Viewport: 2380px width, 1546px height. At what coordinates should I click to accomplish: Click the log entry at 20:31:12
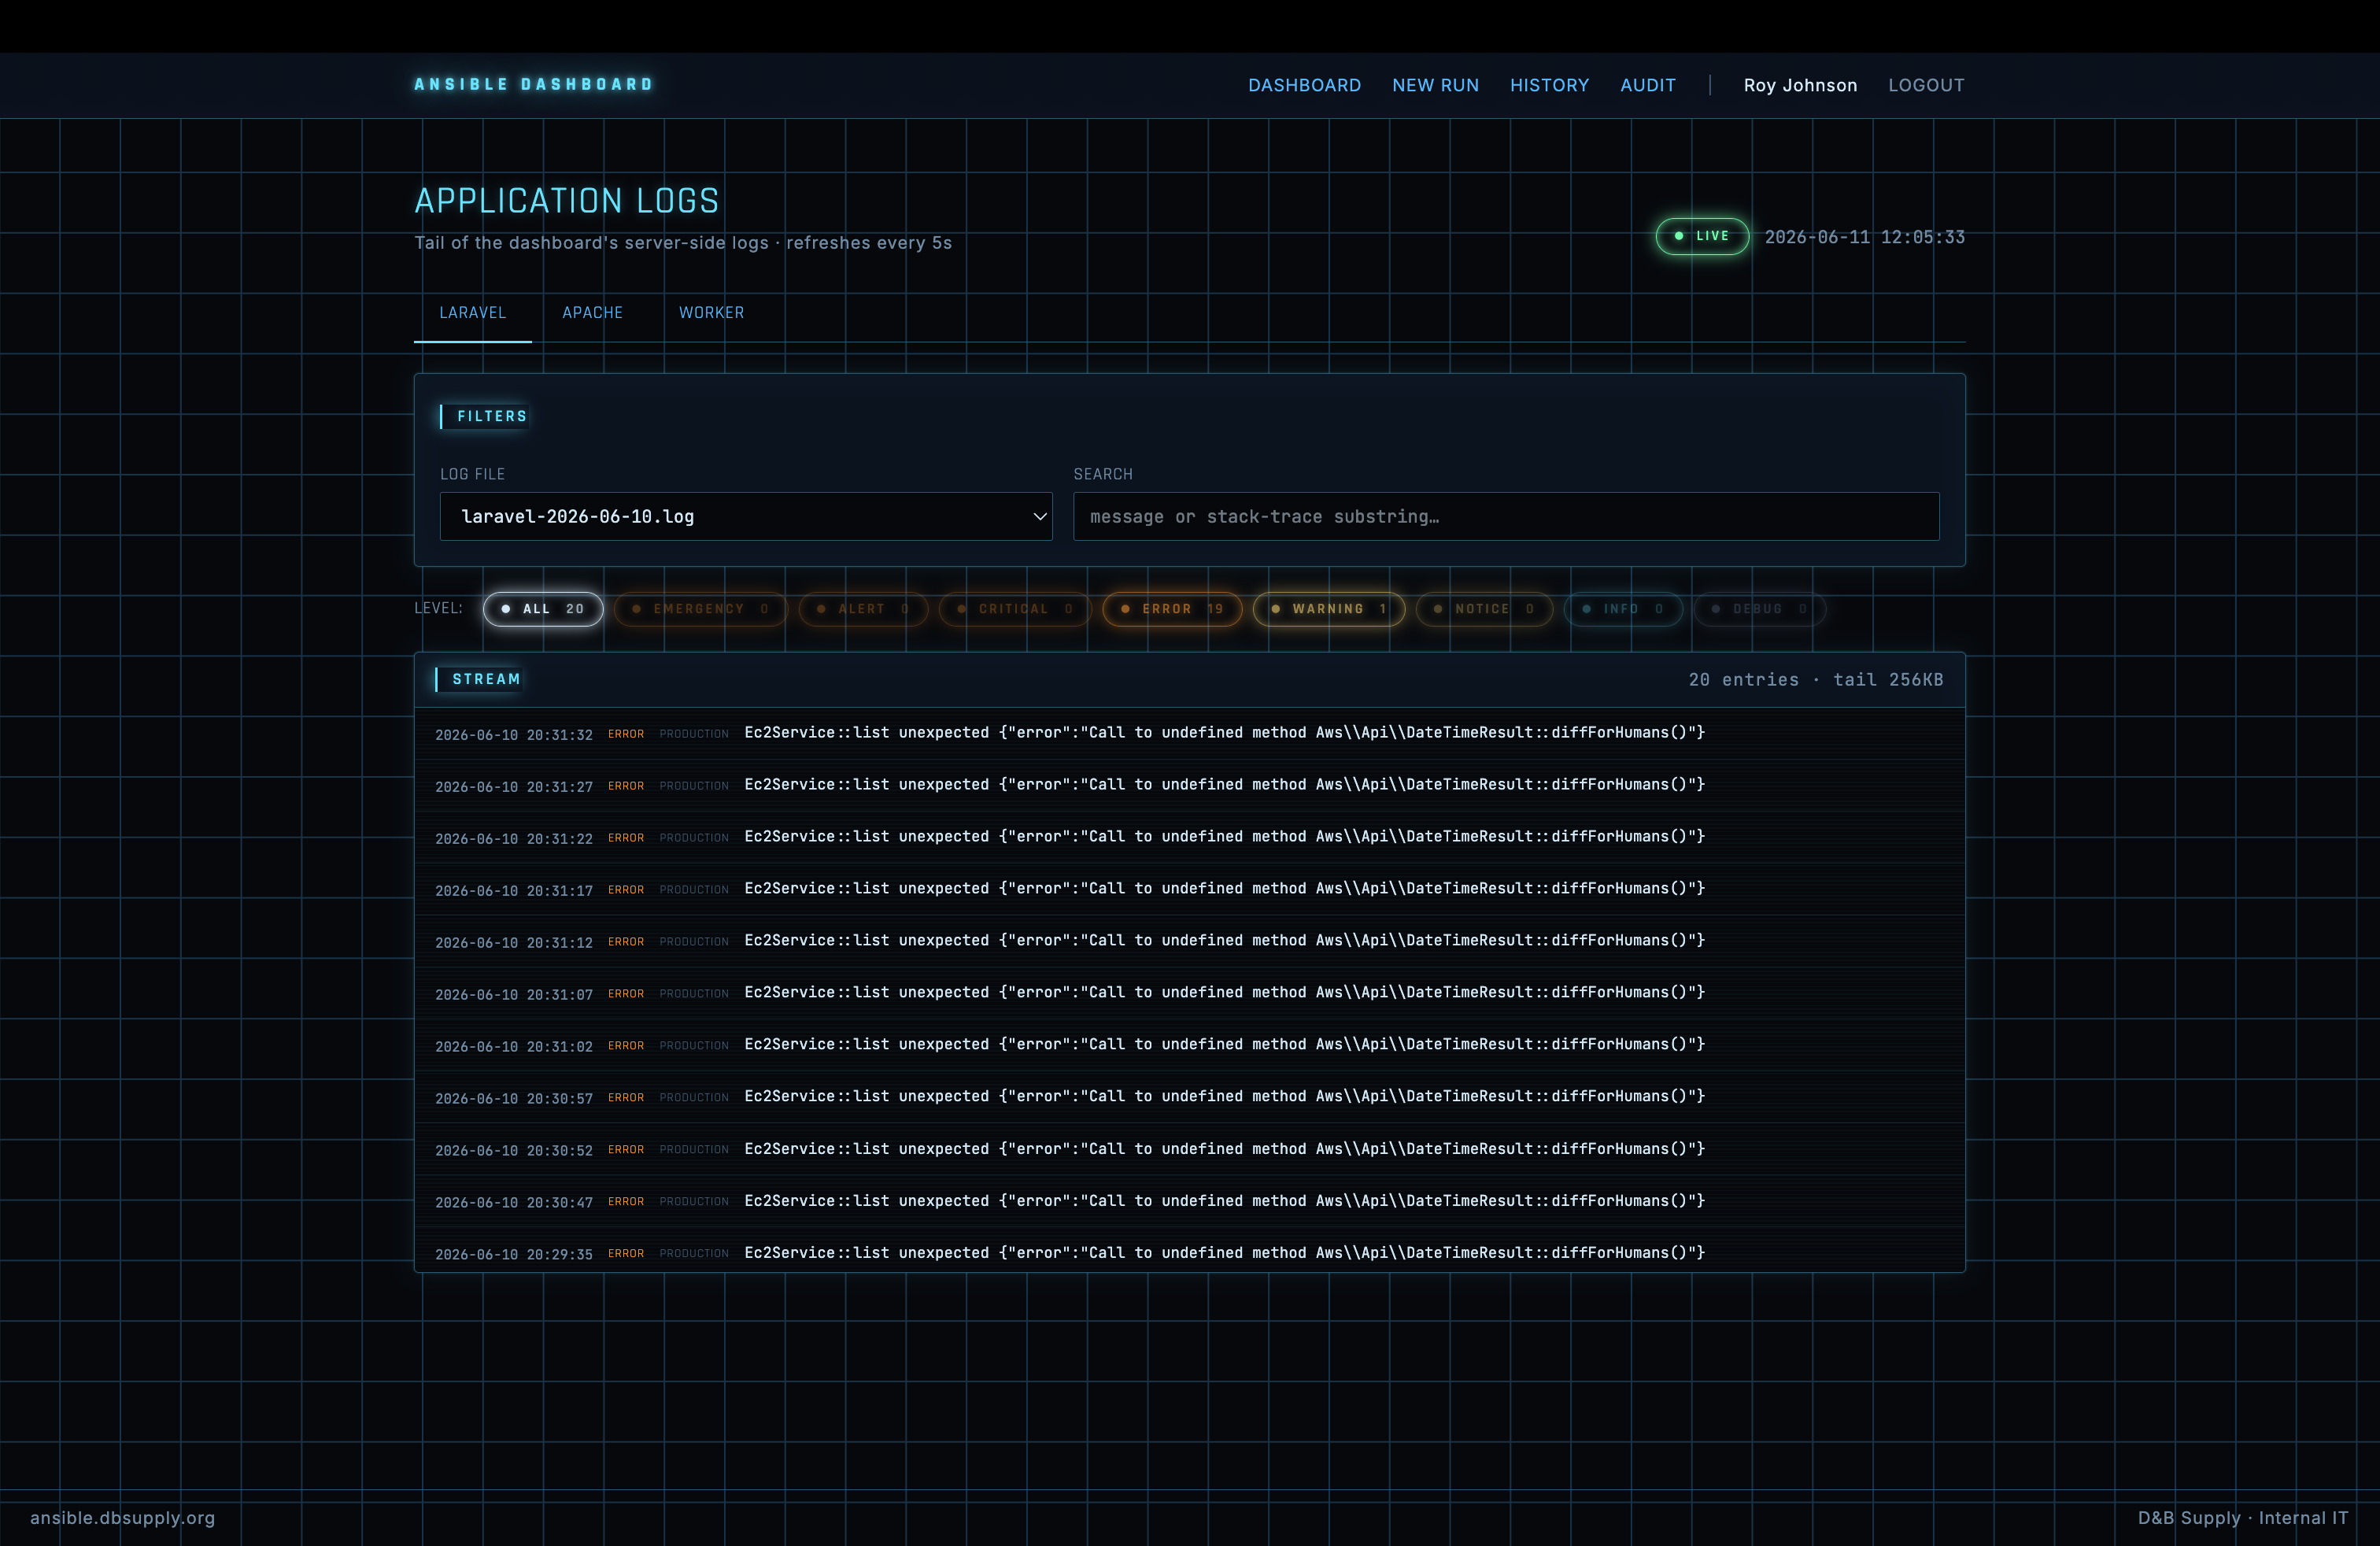point(1189,942)
